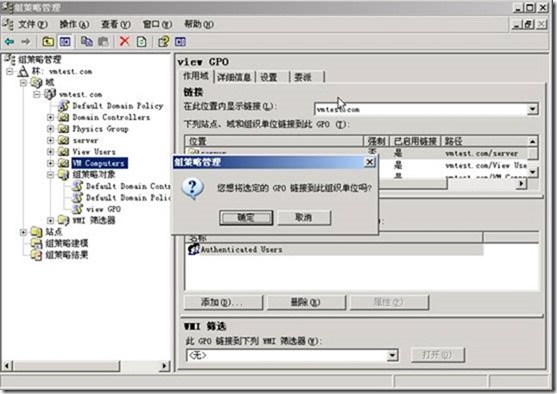Viewport: 557px width, 394px height.
Task: Expand the View Users node
Action: point(50,152)
